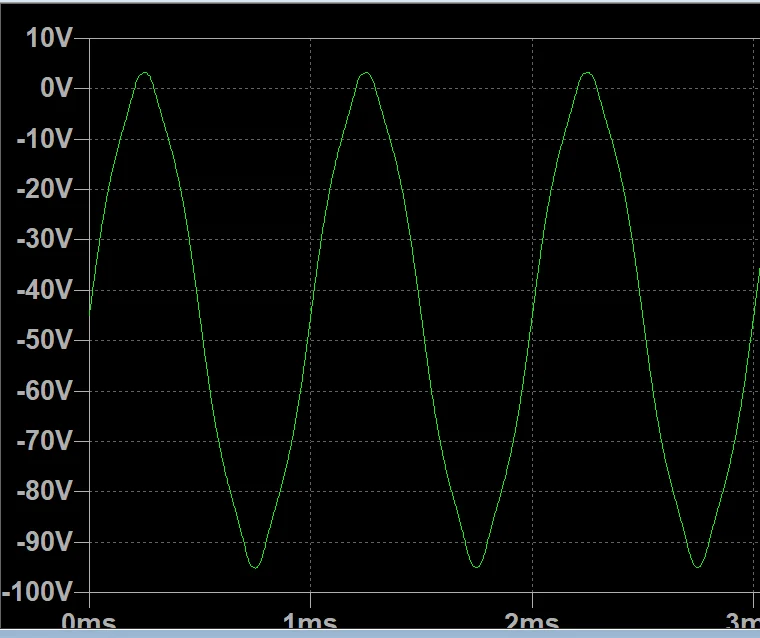Click the -20V vertical axis label
760x638 pixels.
45,189
